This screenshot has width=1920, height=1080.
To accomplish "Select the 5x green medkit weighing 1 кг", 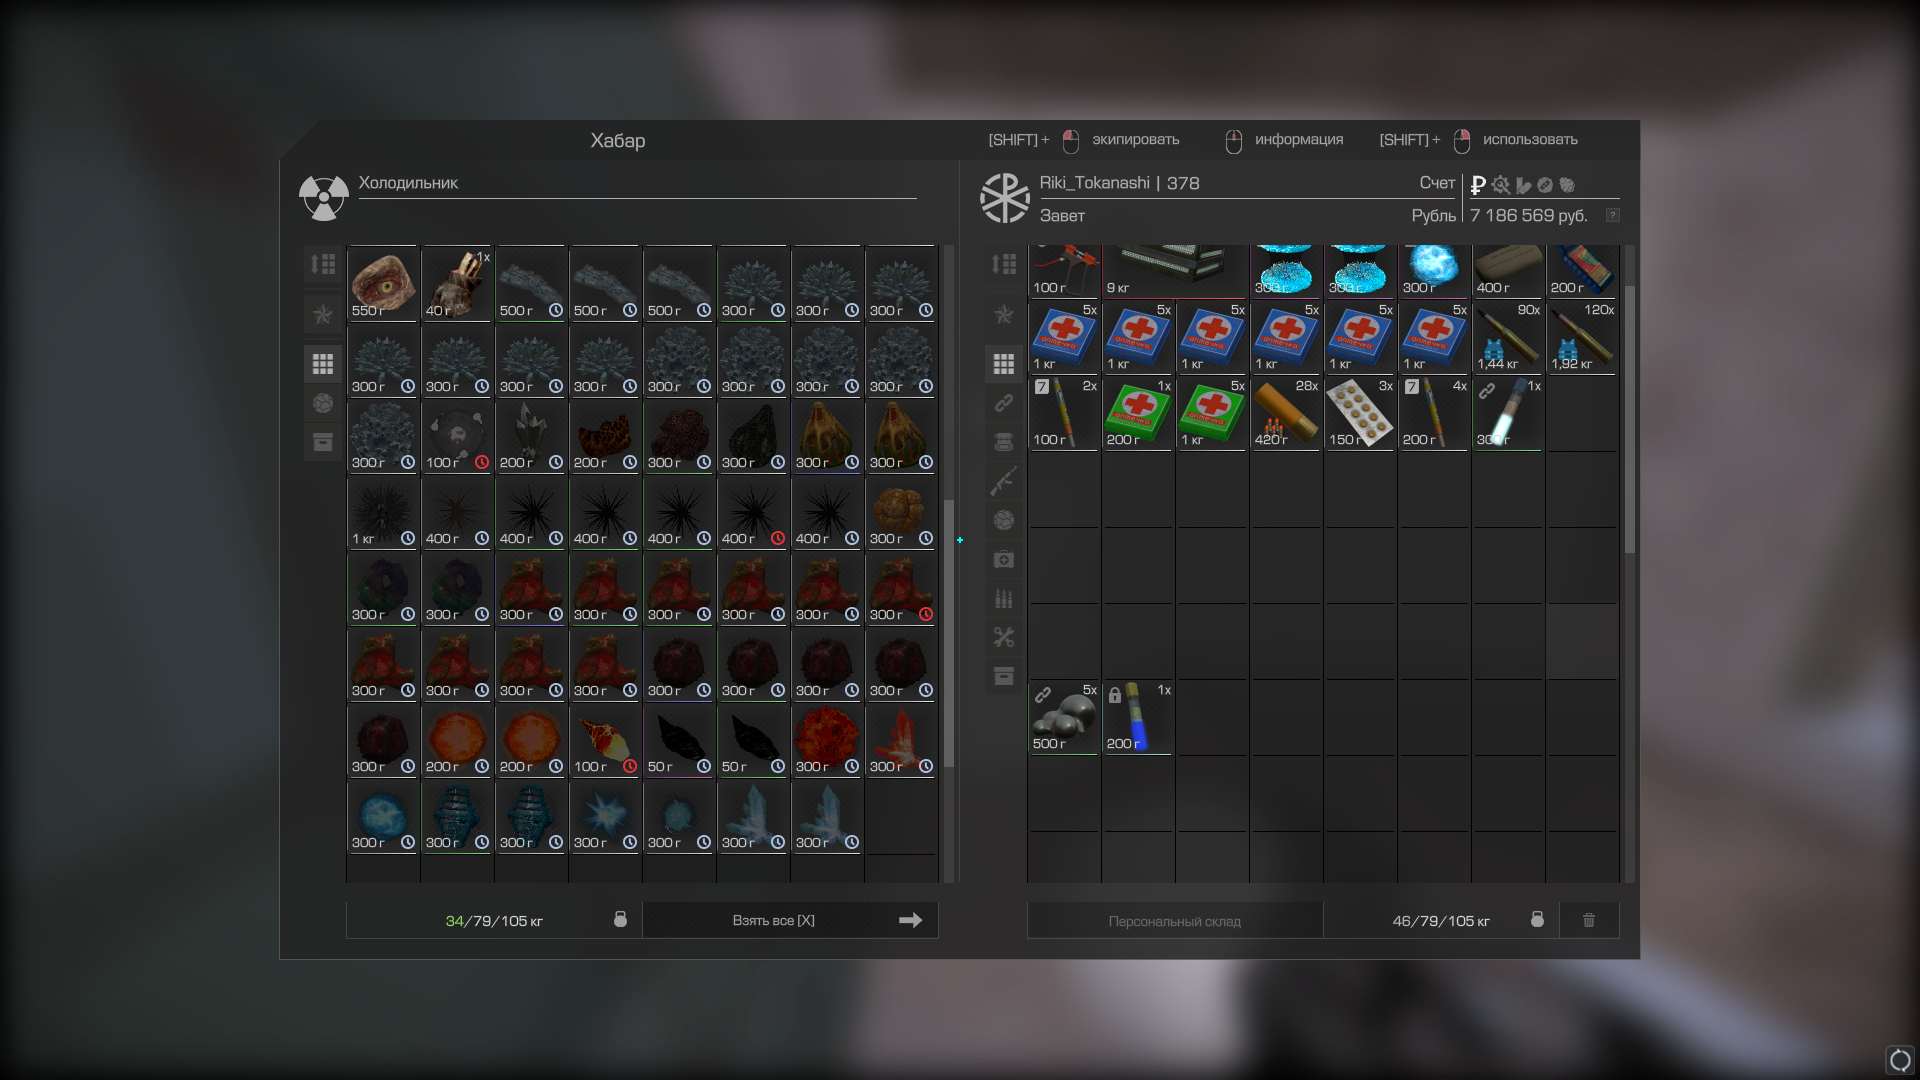I will pos(1212,413).
